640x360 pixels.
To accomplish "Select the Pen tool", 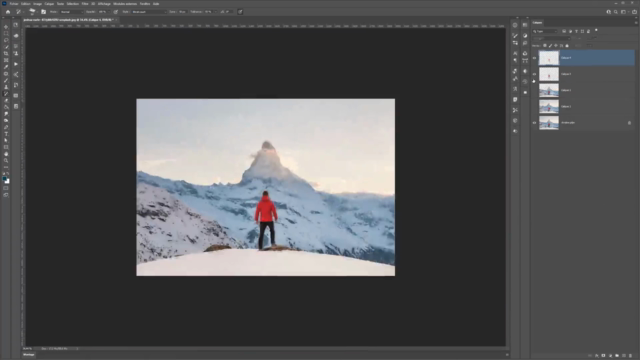I will (x=6, y=127).
